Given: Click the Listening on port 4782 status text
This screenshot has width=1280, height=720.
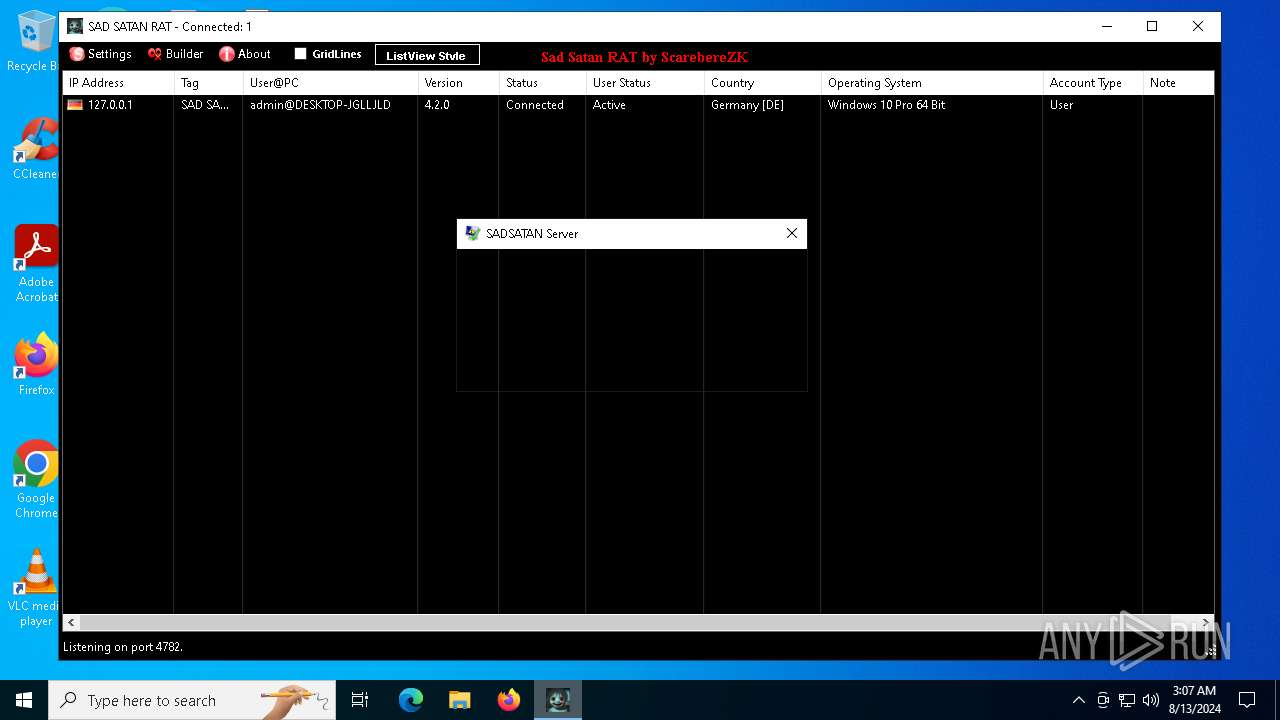Looking at the screenshot, I should (x=123, y=647).
